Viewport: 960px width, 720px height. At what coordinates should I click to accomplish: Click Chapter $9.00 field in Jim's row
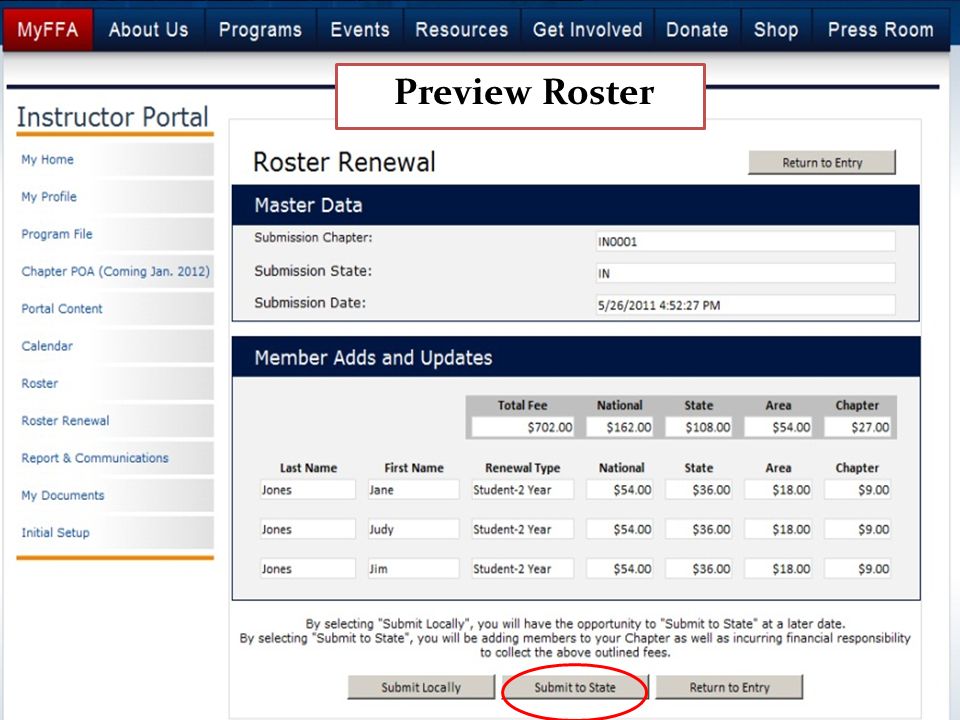[x=857, y=569]
